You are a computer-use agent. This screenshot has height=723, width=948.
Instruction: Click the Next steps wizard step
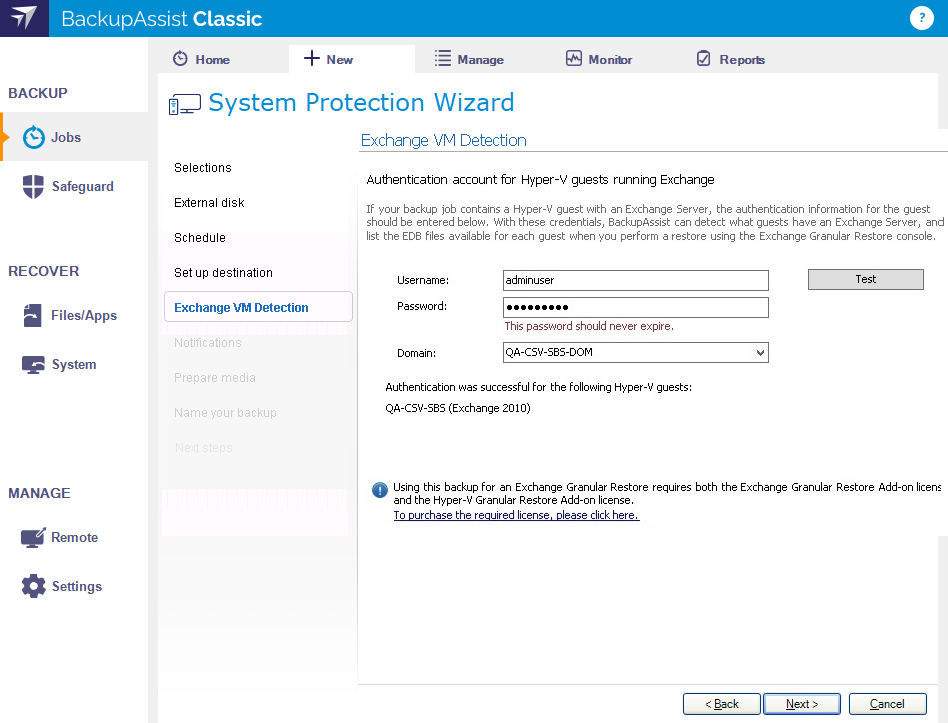204,448
